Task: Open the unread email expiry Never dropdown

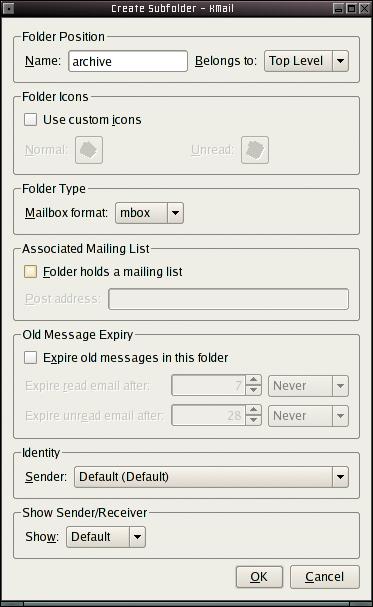Action: [308, 416]
